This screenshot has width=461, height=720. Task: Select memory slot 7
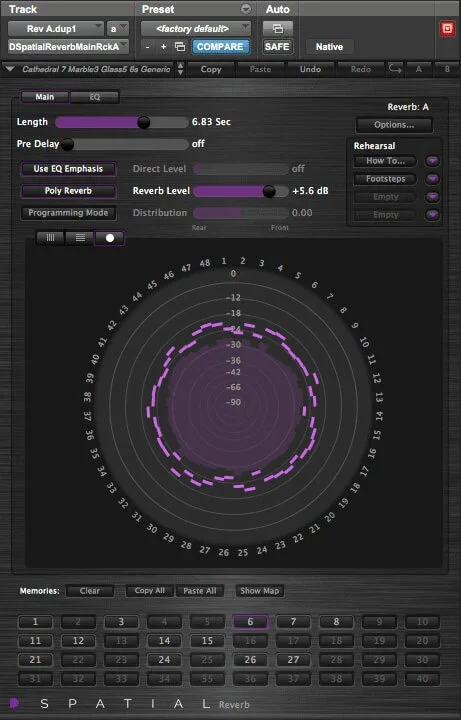pyautogui.click(x=293, y=622)
